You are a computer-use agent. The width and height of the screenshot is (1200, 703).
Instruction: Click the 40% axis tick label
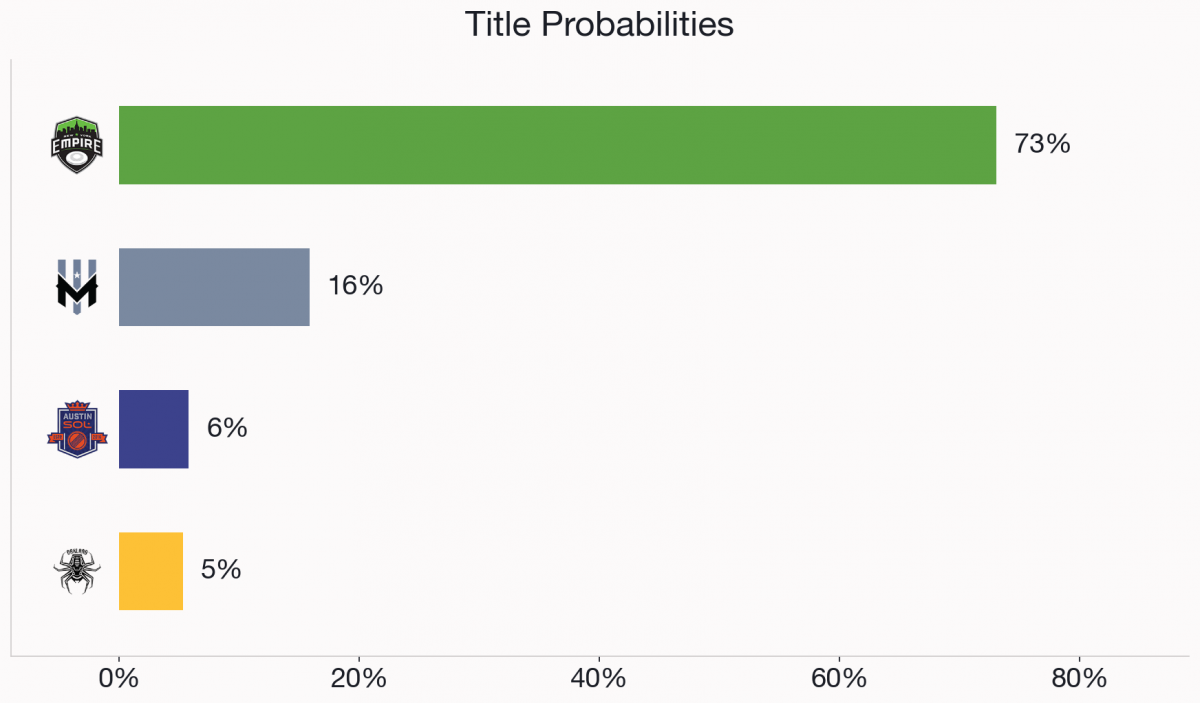(x=599, y=678)
